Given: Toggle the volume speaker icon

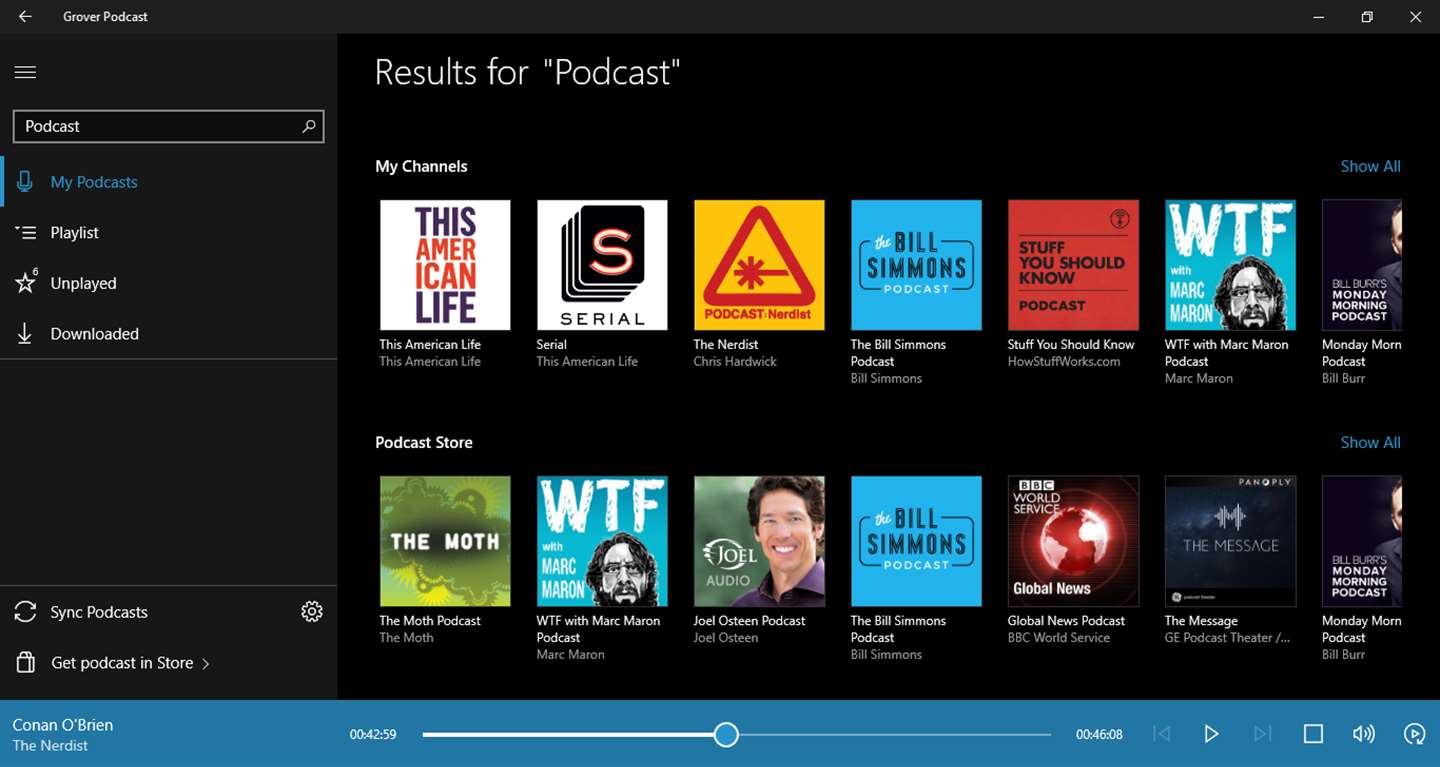Looking at the screenshot, I should pos(1364,734).
